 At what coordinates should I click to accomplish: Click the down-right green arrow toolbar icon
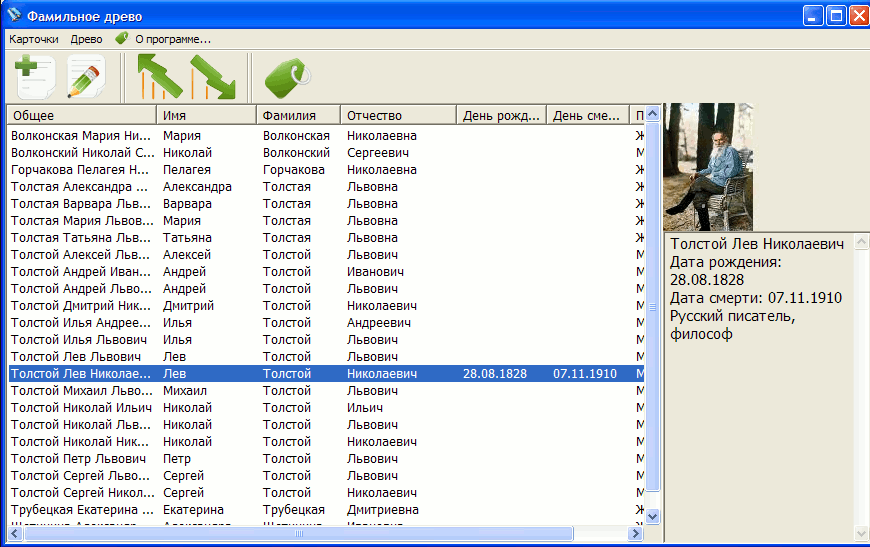coord(212,77)
